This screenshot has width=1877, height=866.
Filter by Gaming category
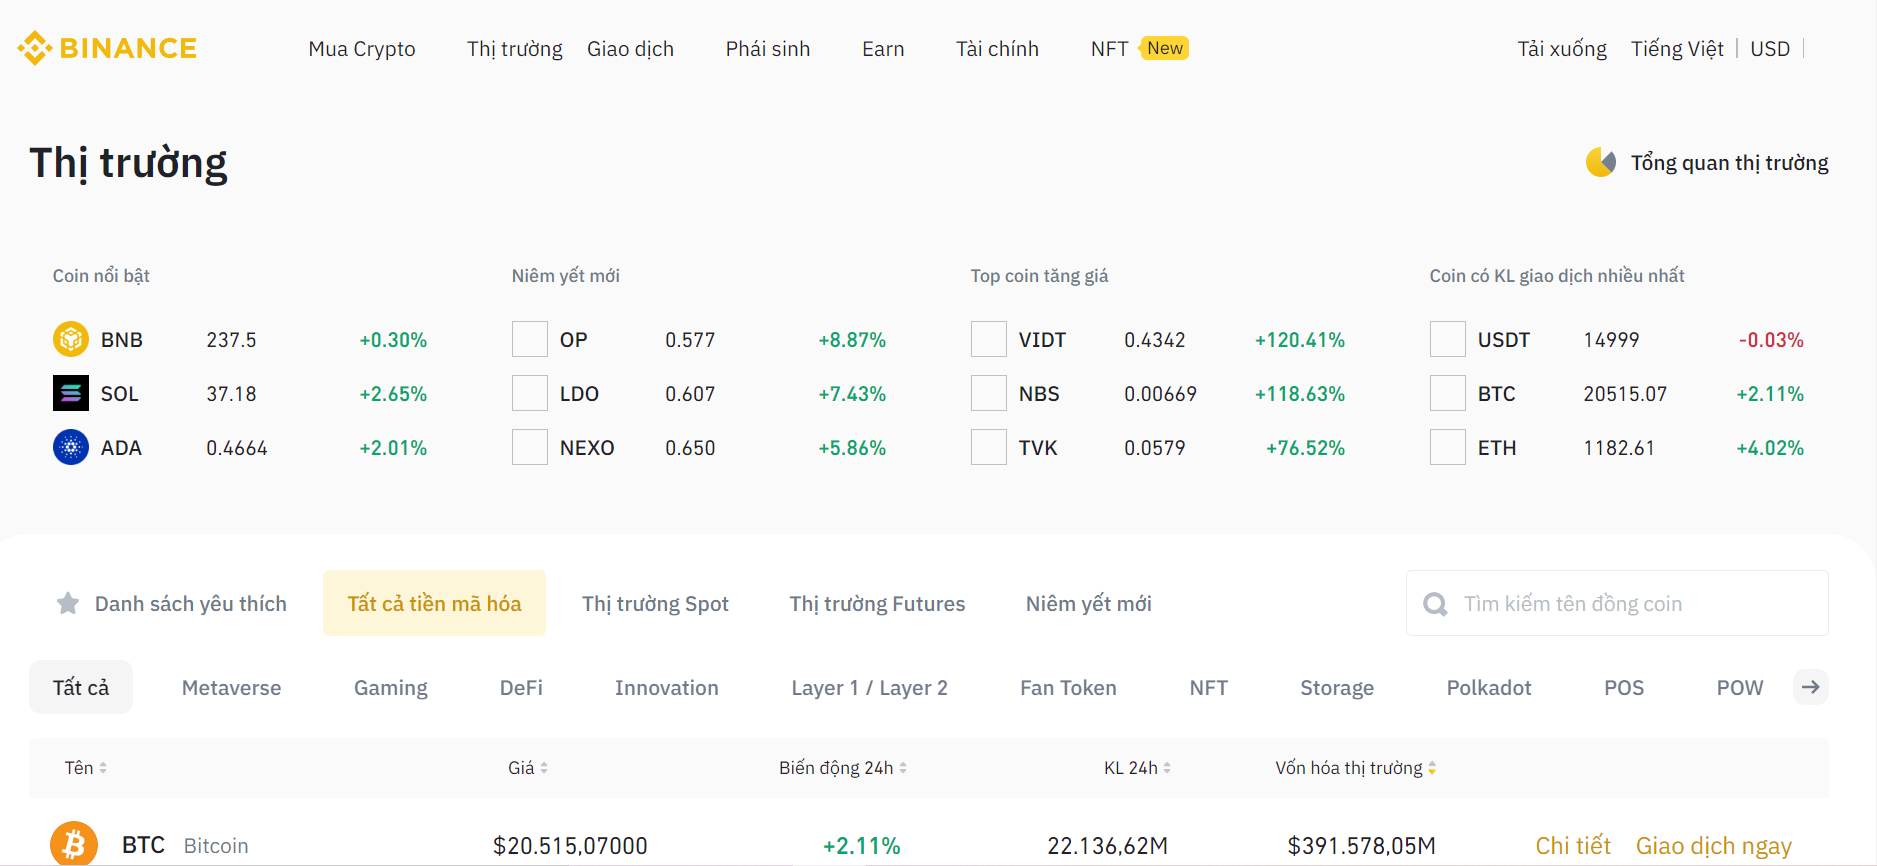[x=390, y=687]
